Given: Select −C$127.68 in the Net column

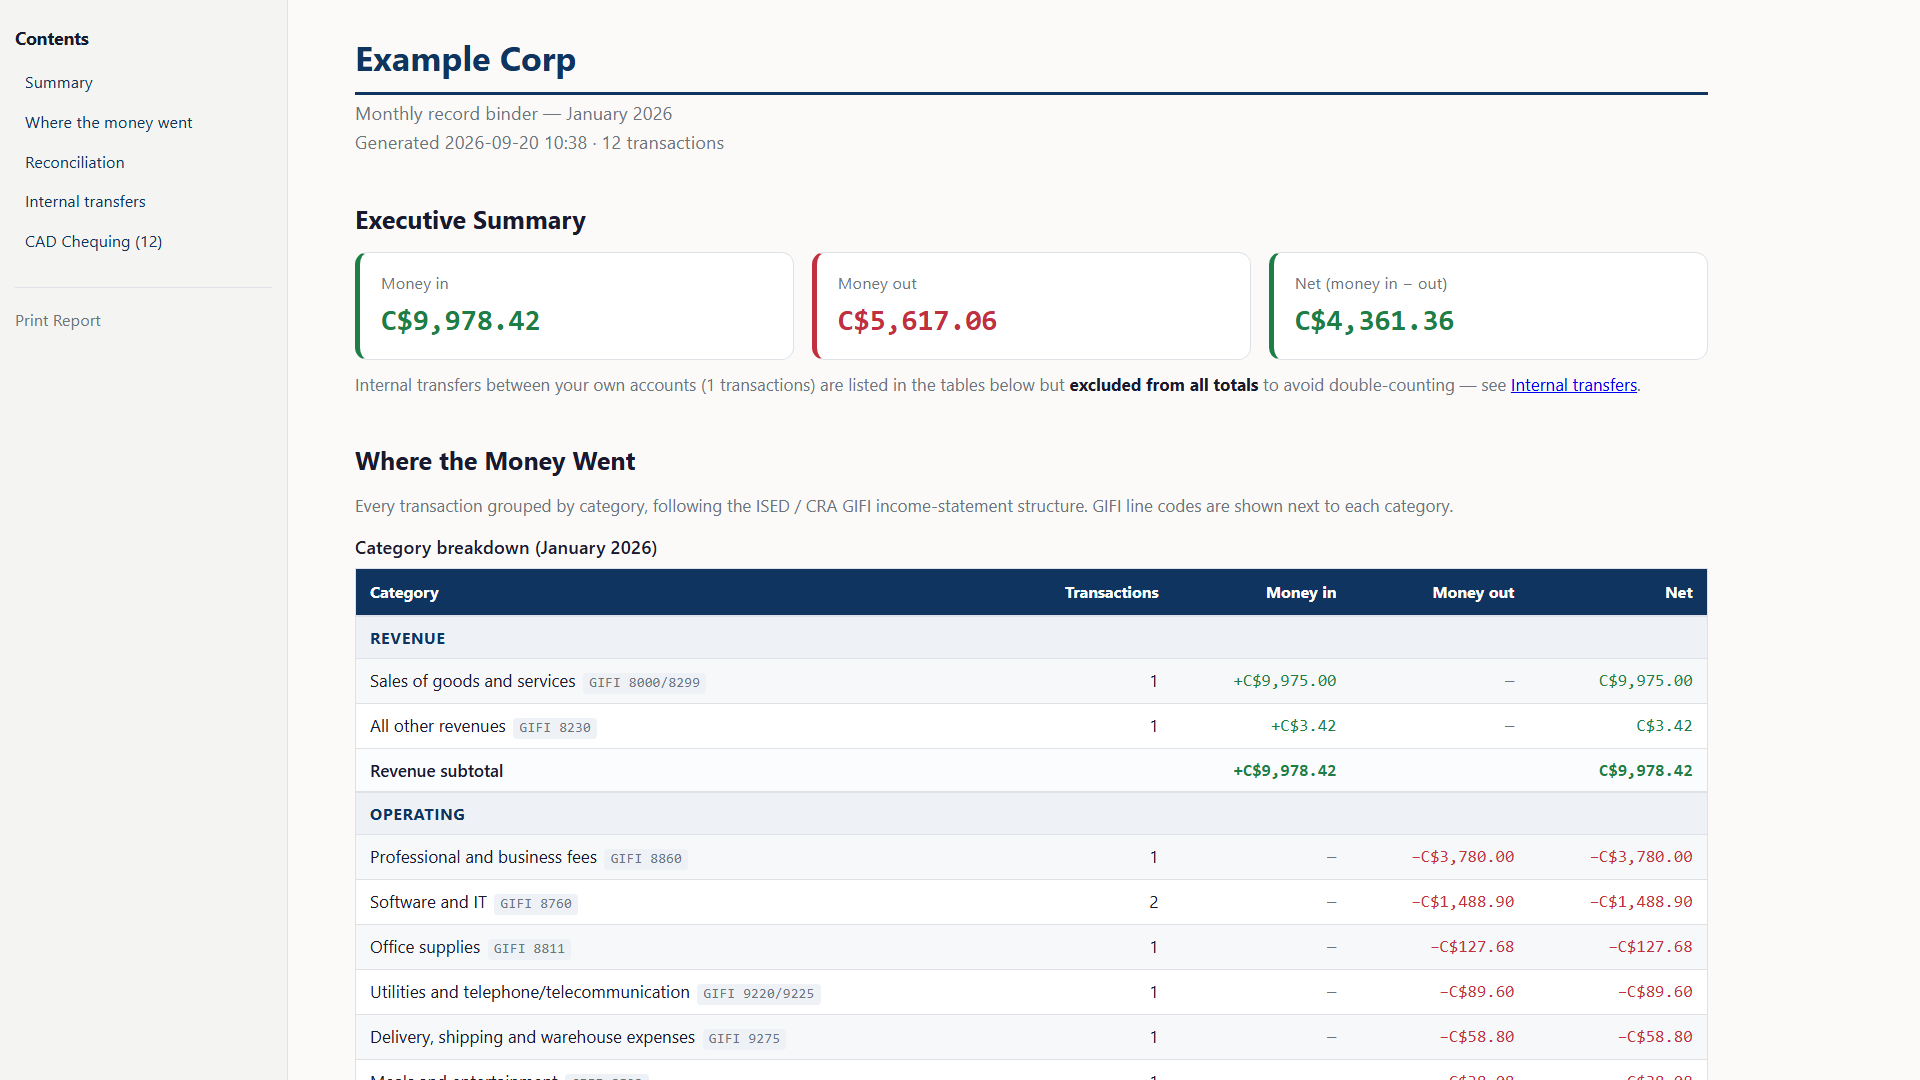Looking at the screenshot, I should tap(1650, 947).
